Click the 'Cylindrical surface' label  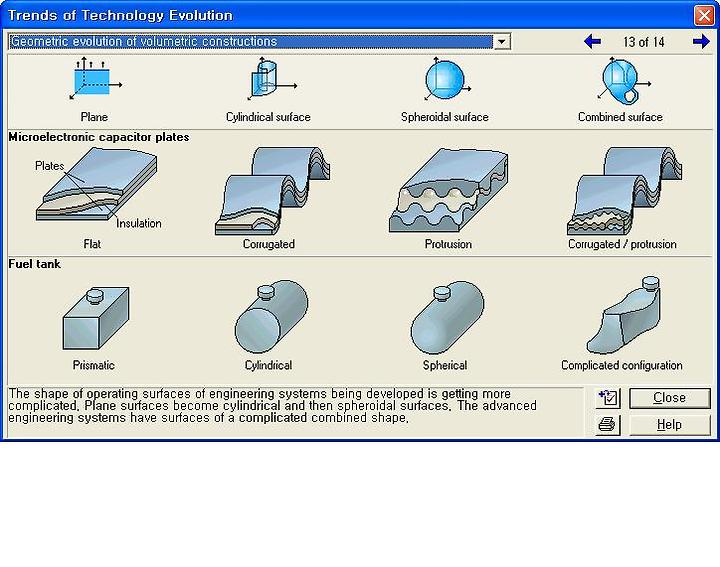[x=268, y=117]
